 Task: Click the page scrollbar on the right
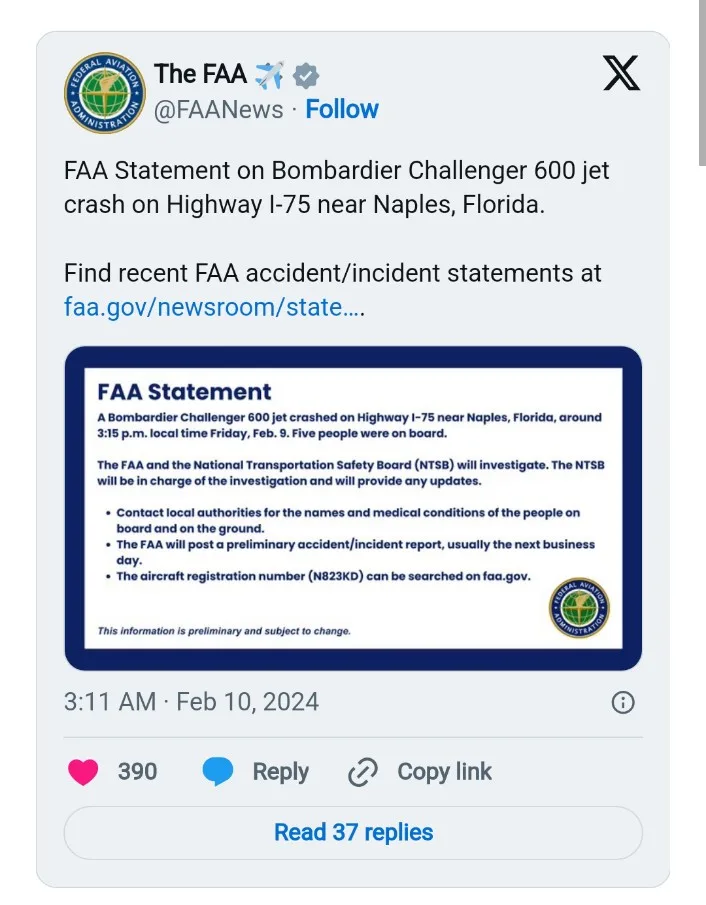tap(700, 80)
